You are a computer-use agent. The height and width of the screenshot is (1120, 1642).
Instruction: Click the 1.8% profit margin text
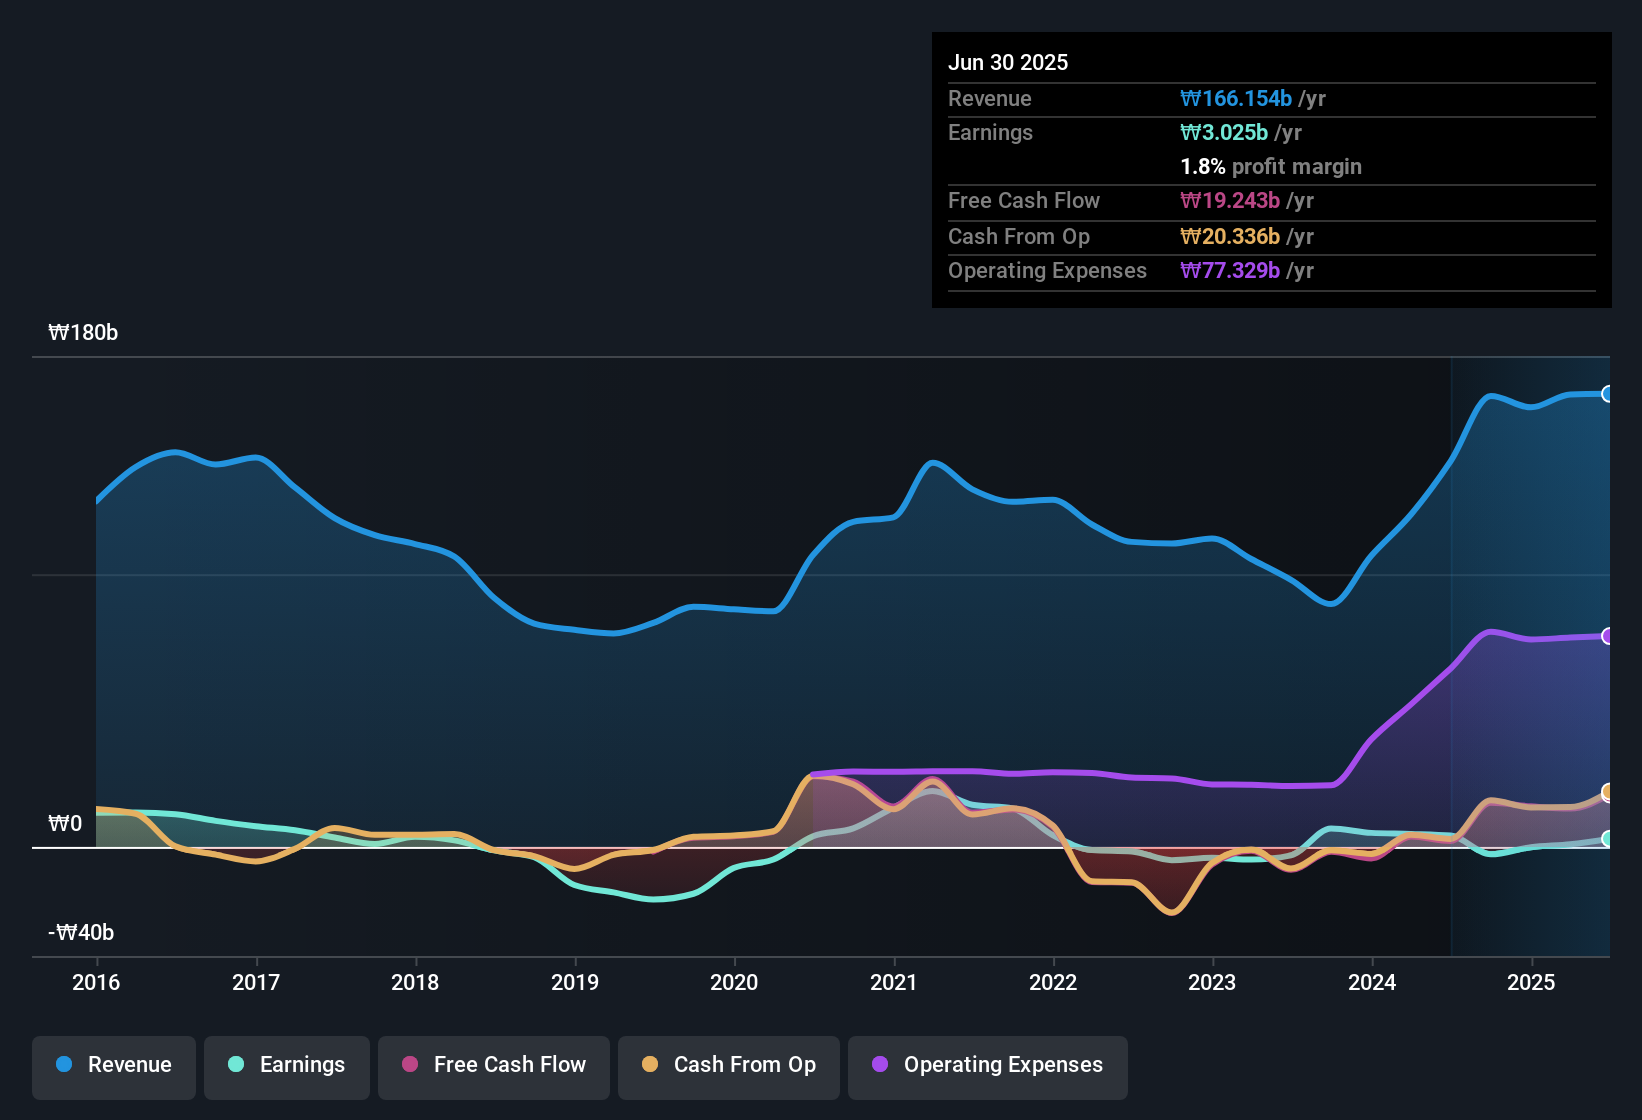click(1270, 166)
